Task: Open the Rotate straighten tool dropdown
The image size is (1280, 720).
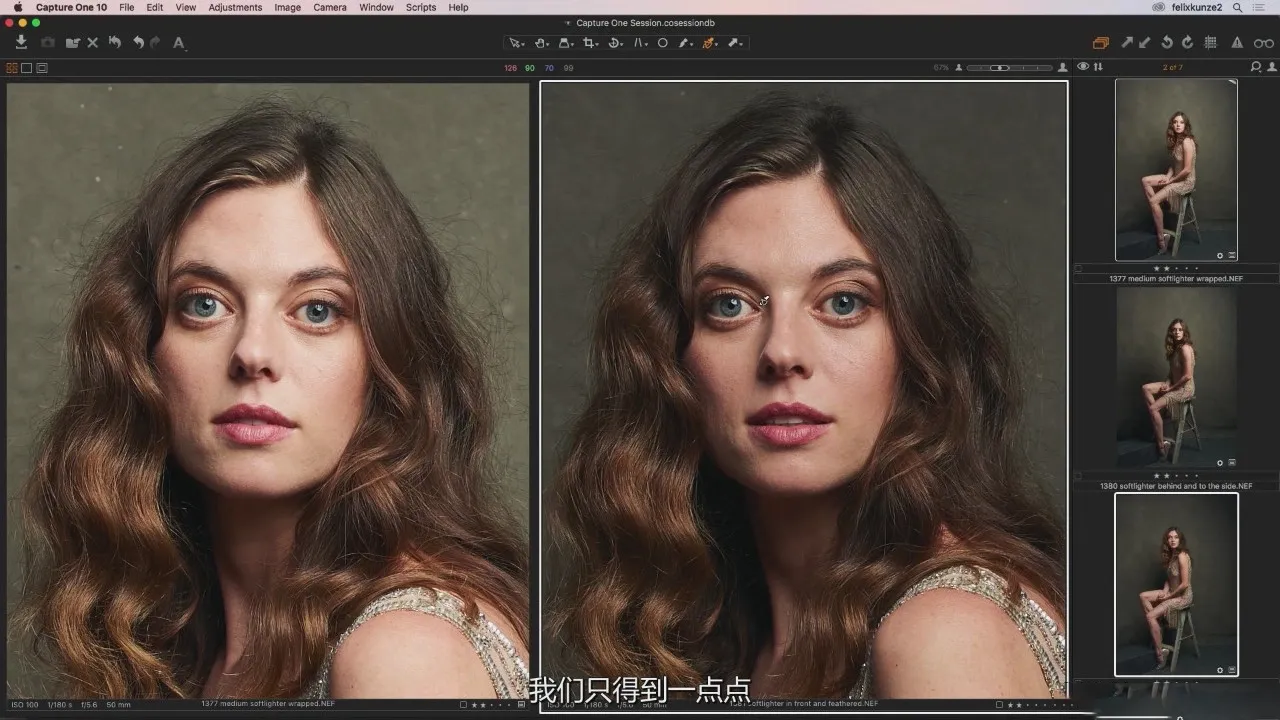Action: 615,43
